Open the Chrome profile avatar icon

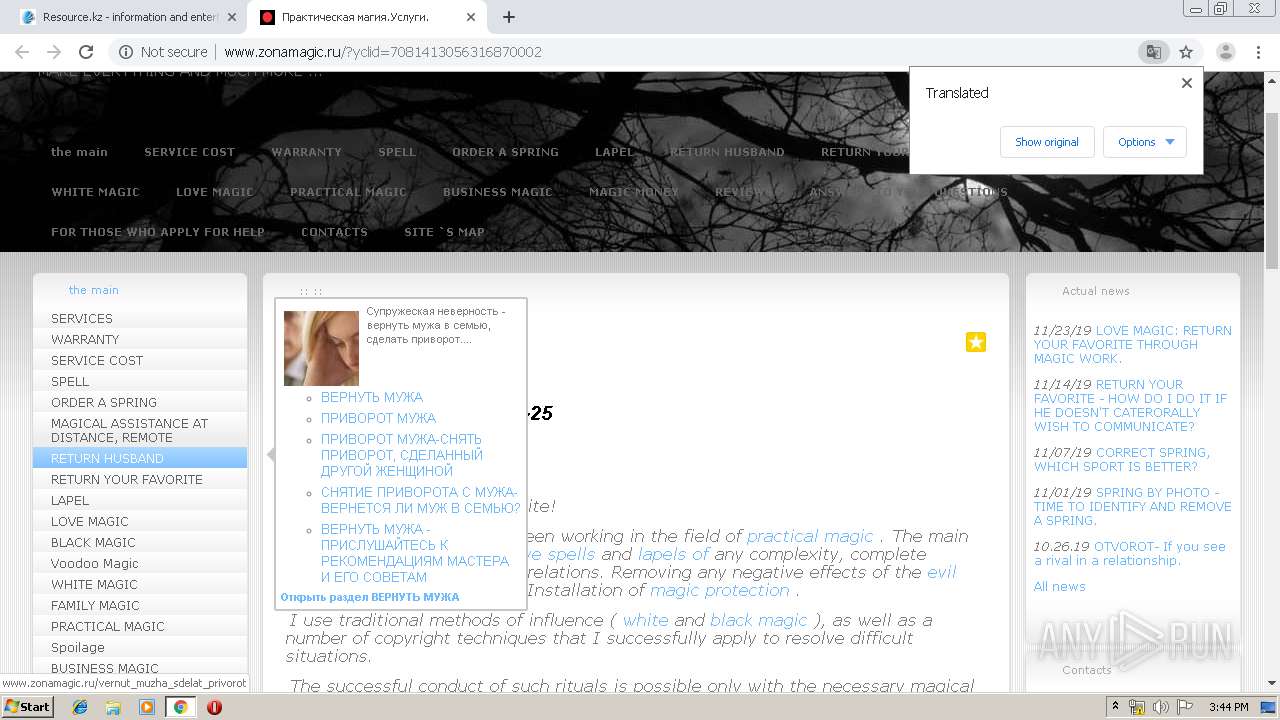1225,52
